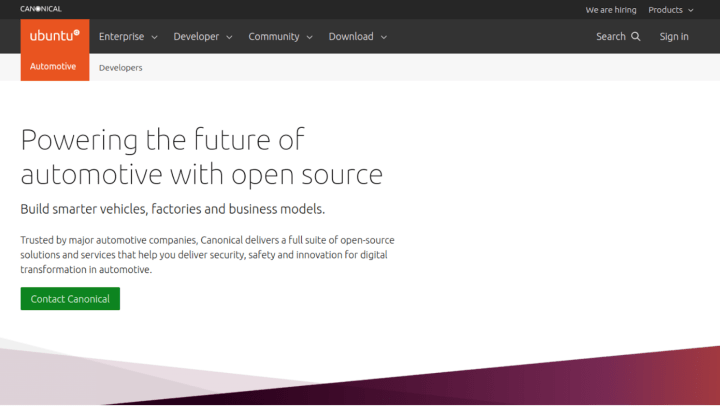Screen dimensions: 720x414
Task: Select the Automotive tab
Action: click(x=55, y=67)
